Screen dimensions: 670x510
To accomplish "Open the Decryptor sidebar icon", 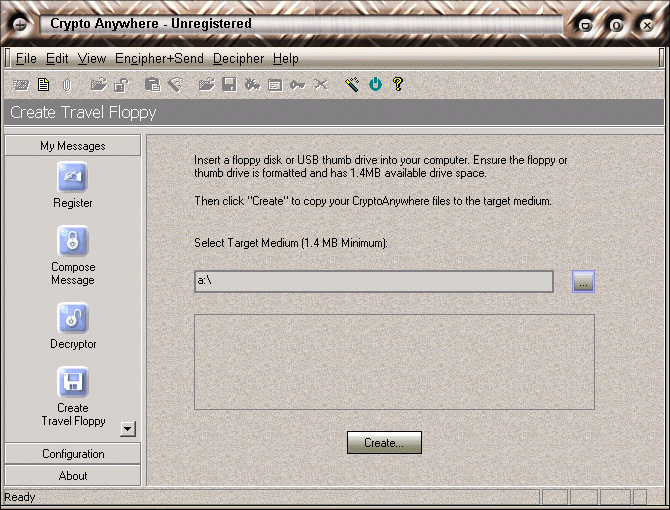I will point(73,317).
